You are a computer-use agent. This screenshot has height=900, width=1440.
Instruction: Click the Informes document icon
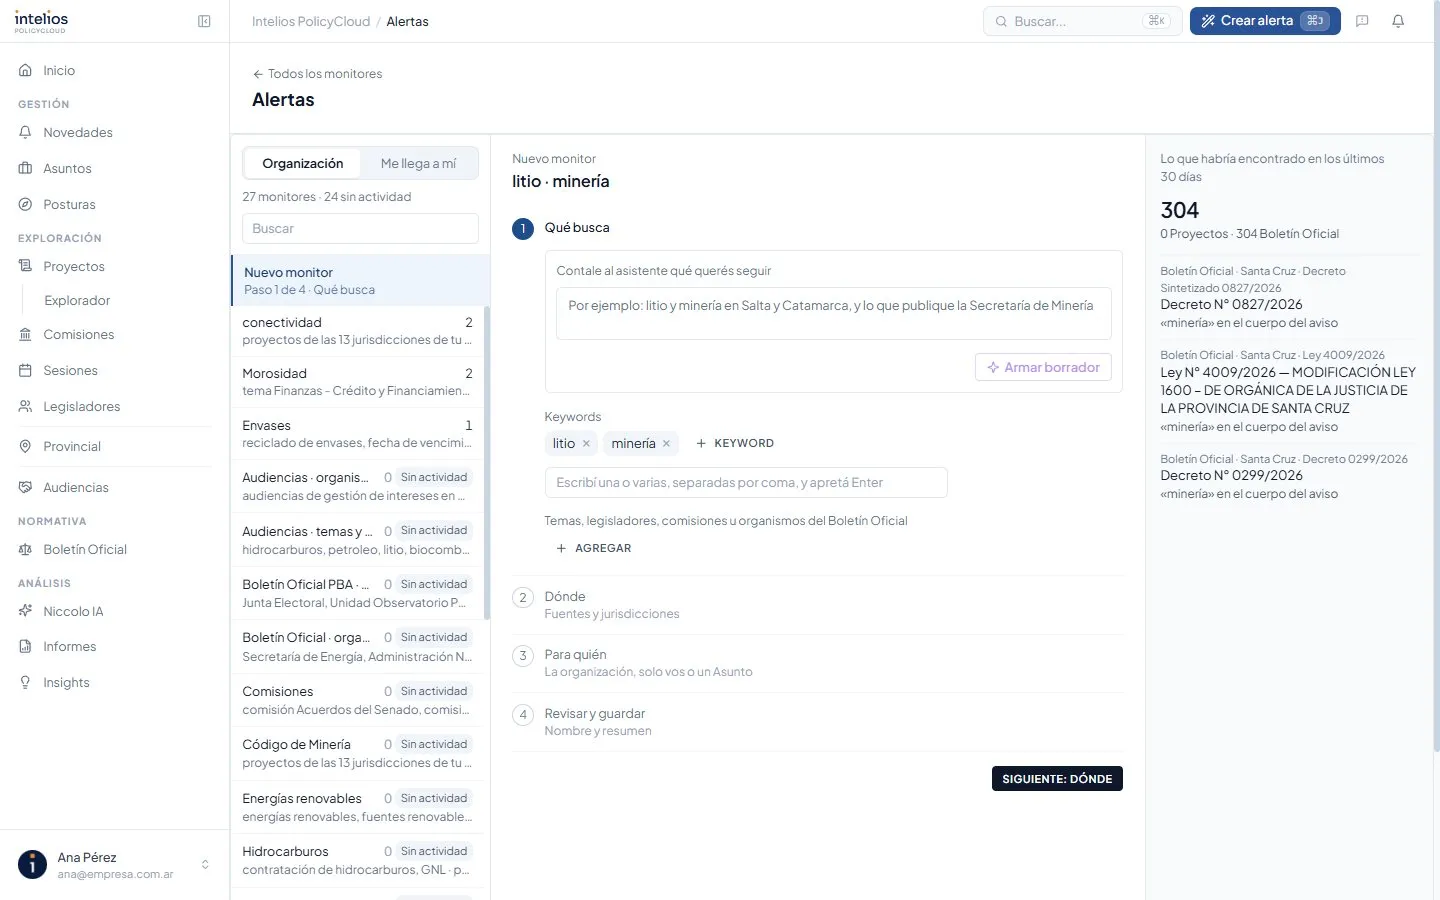[26, 647]
